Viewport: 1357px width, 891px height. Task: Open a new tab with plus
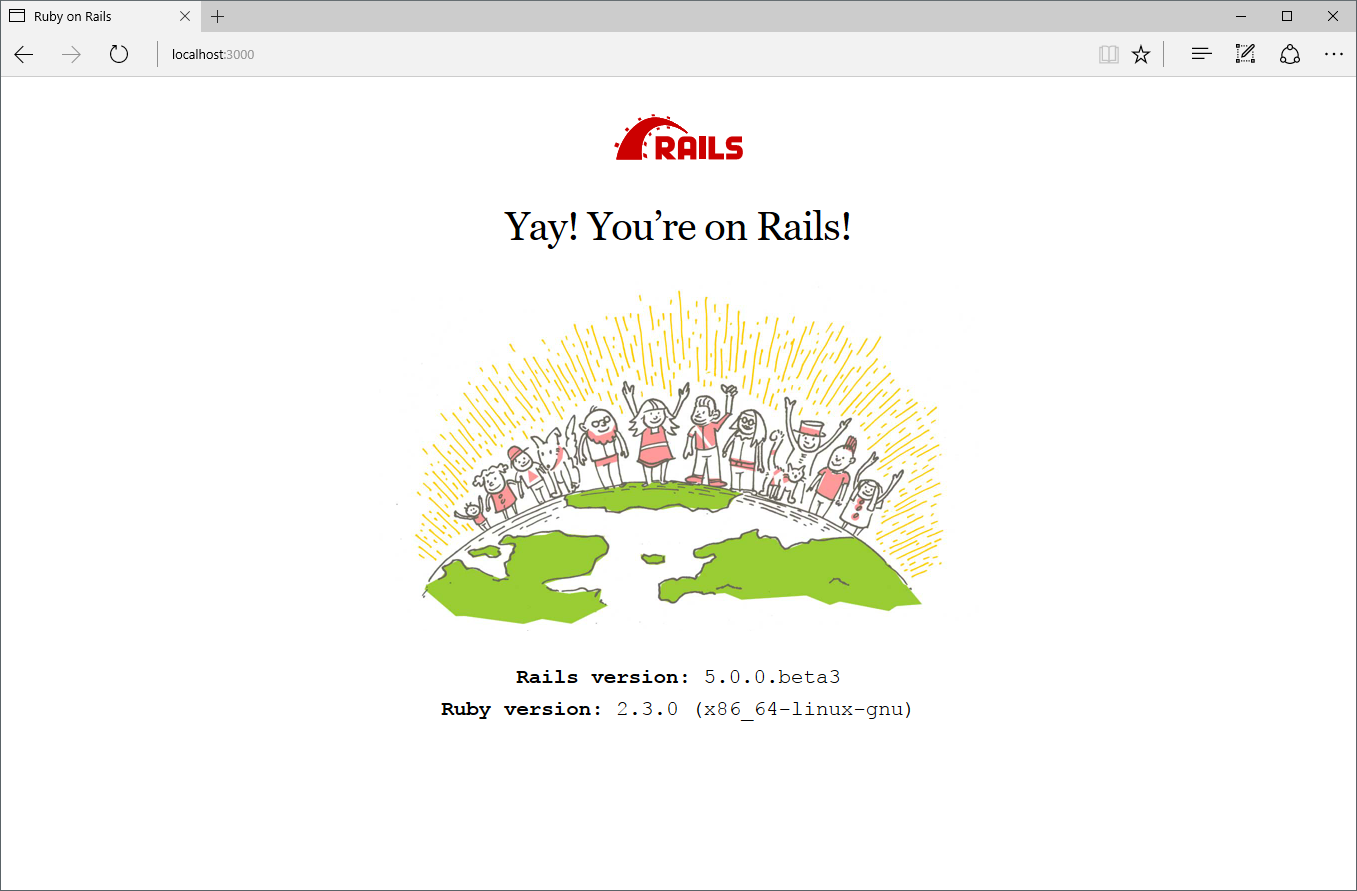coord(218,16)
